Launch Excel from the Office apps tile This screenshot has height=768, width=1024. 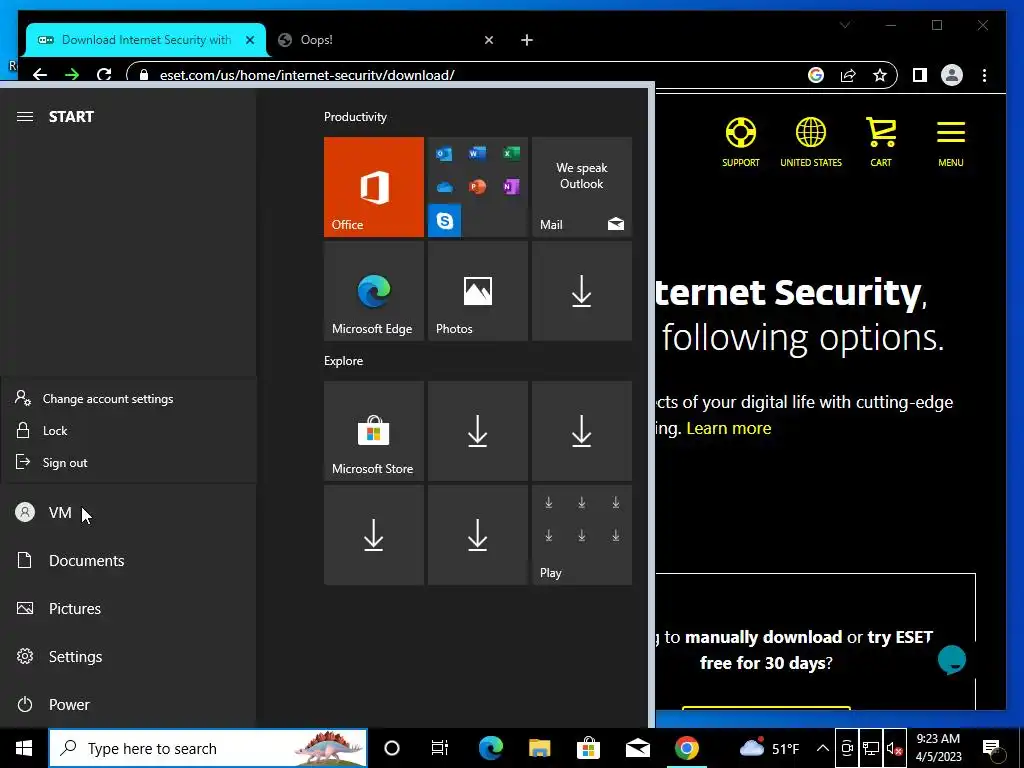(x=511, y=153)
